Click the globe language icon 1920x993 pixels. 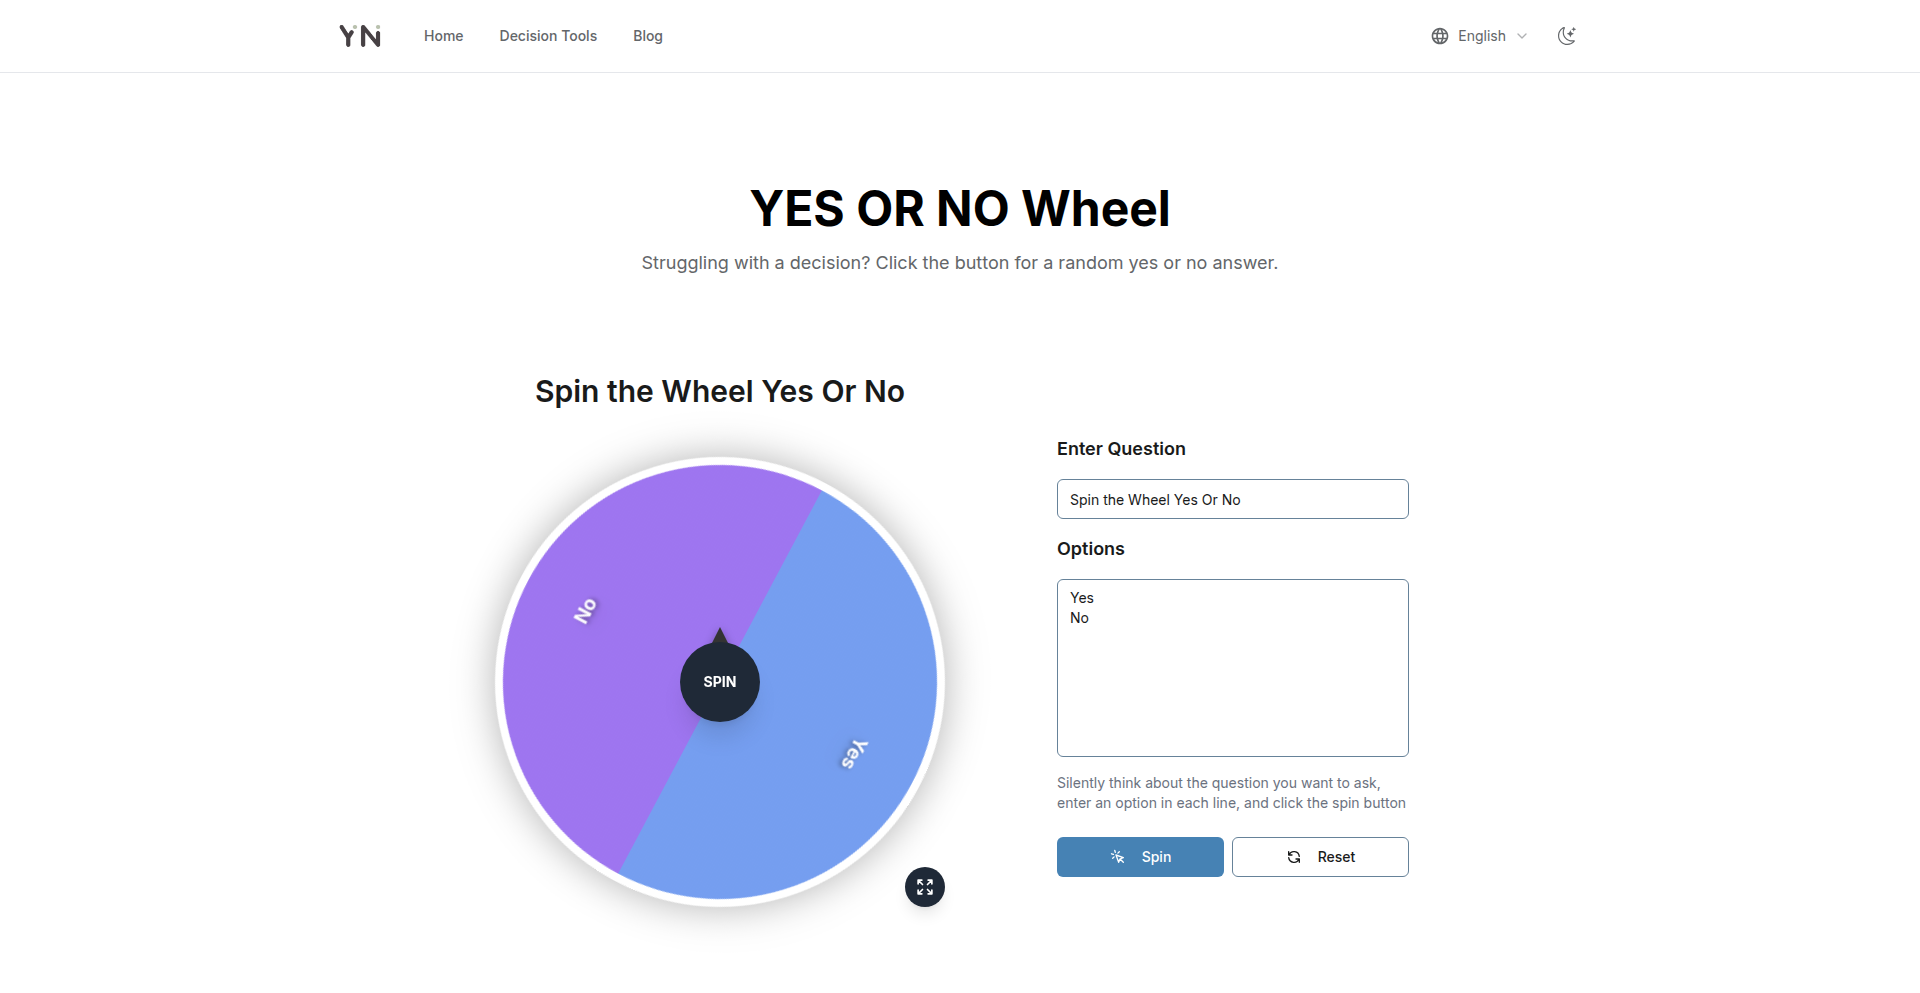coord(1440,36)
